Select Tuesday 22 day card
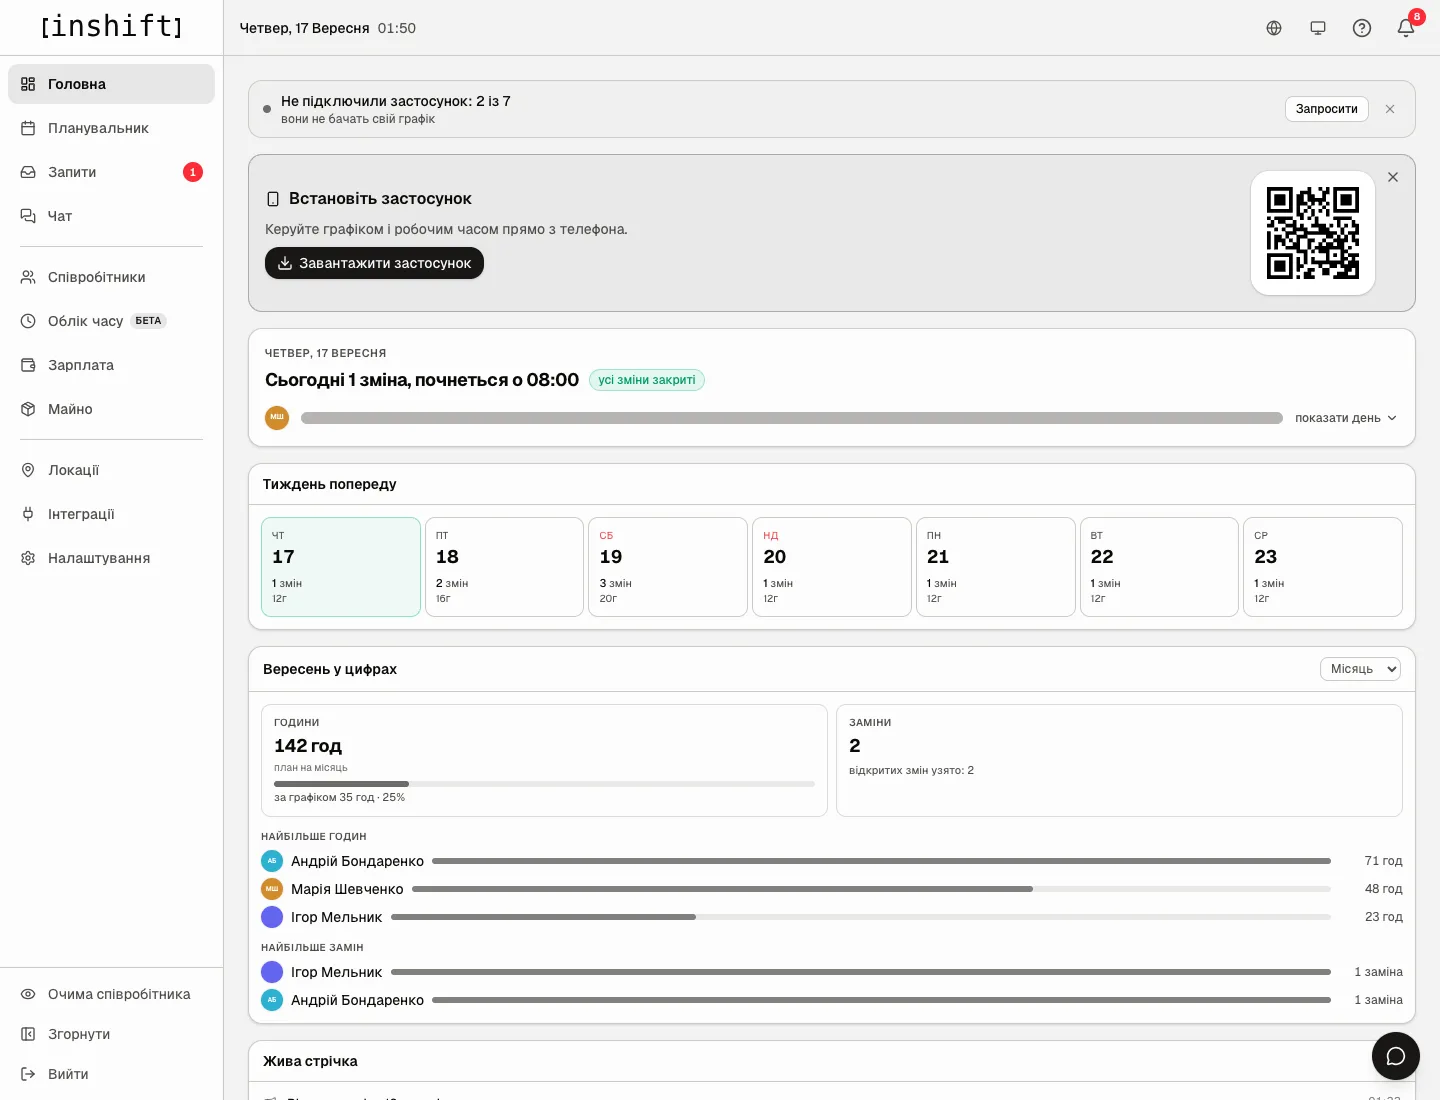Viewport: 1440px width, 1100px height. point(1159,567)
